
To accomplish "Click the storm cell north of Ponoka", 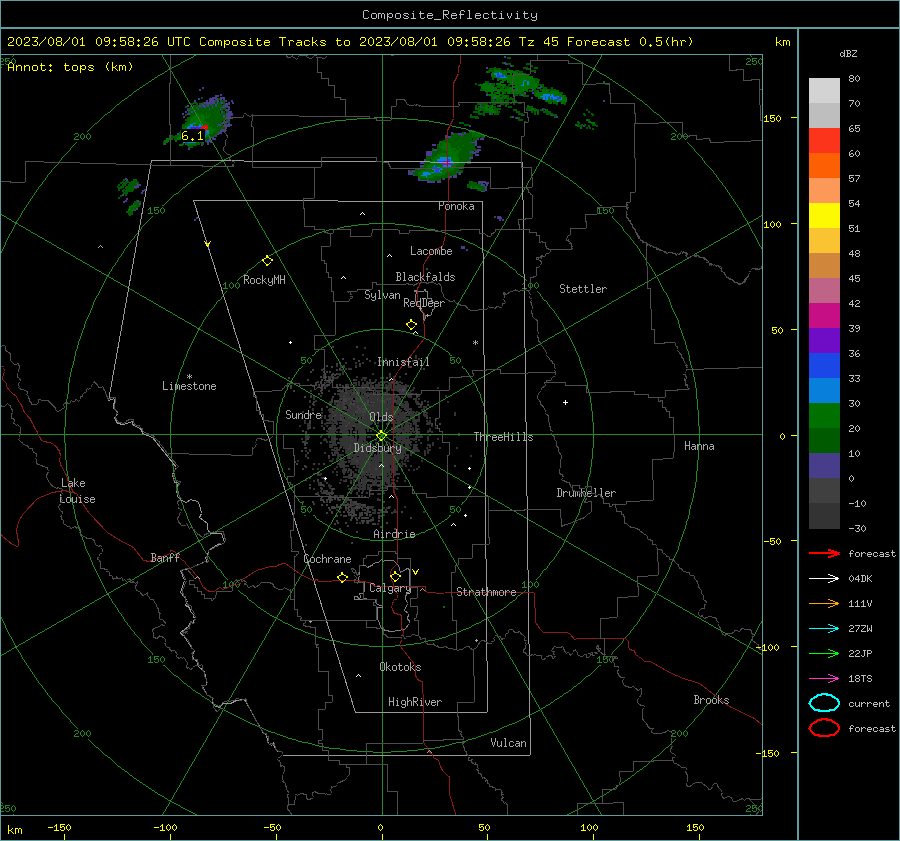I will point(448,158).
